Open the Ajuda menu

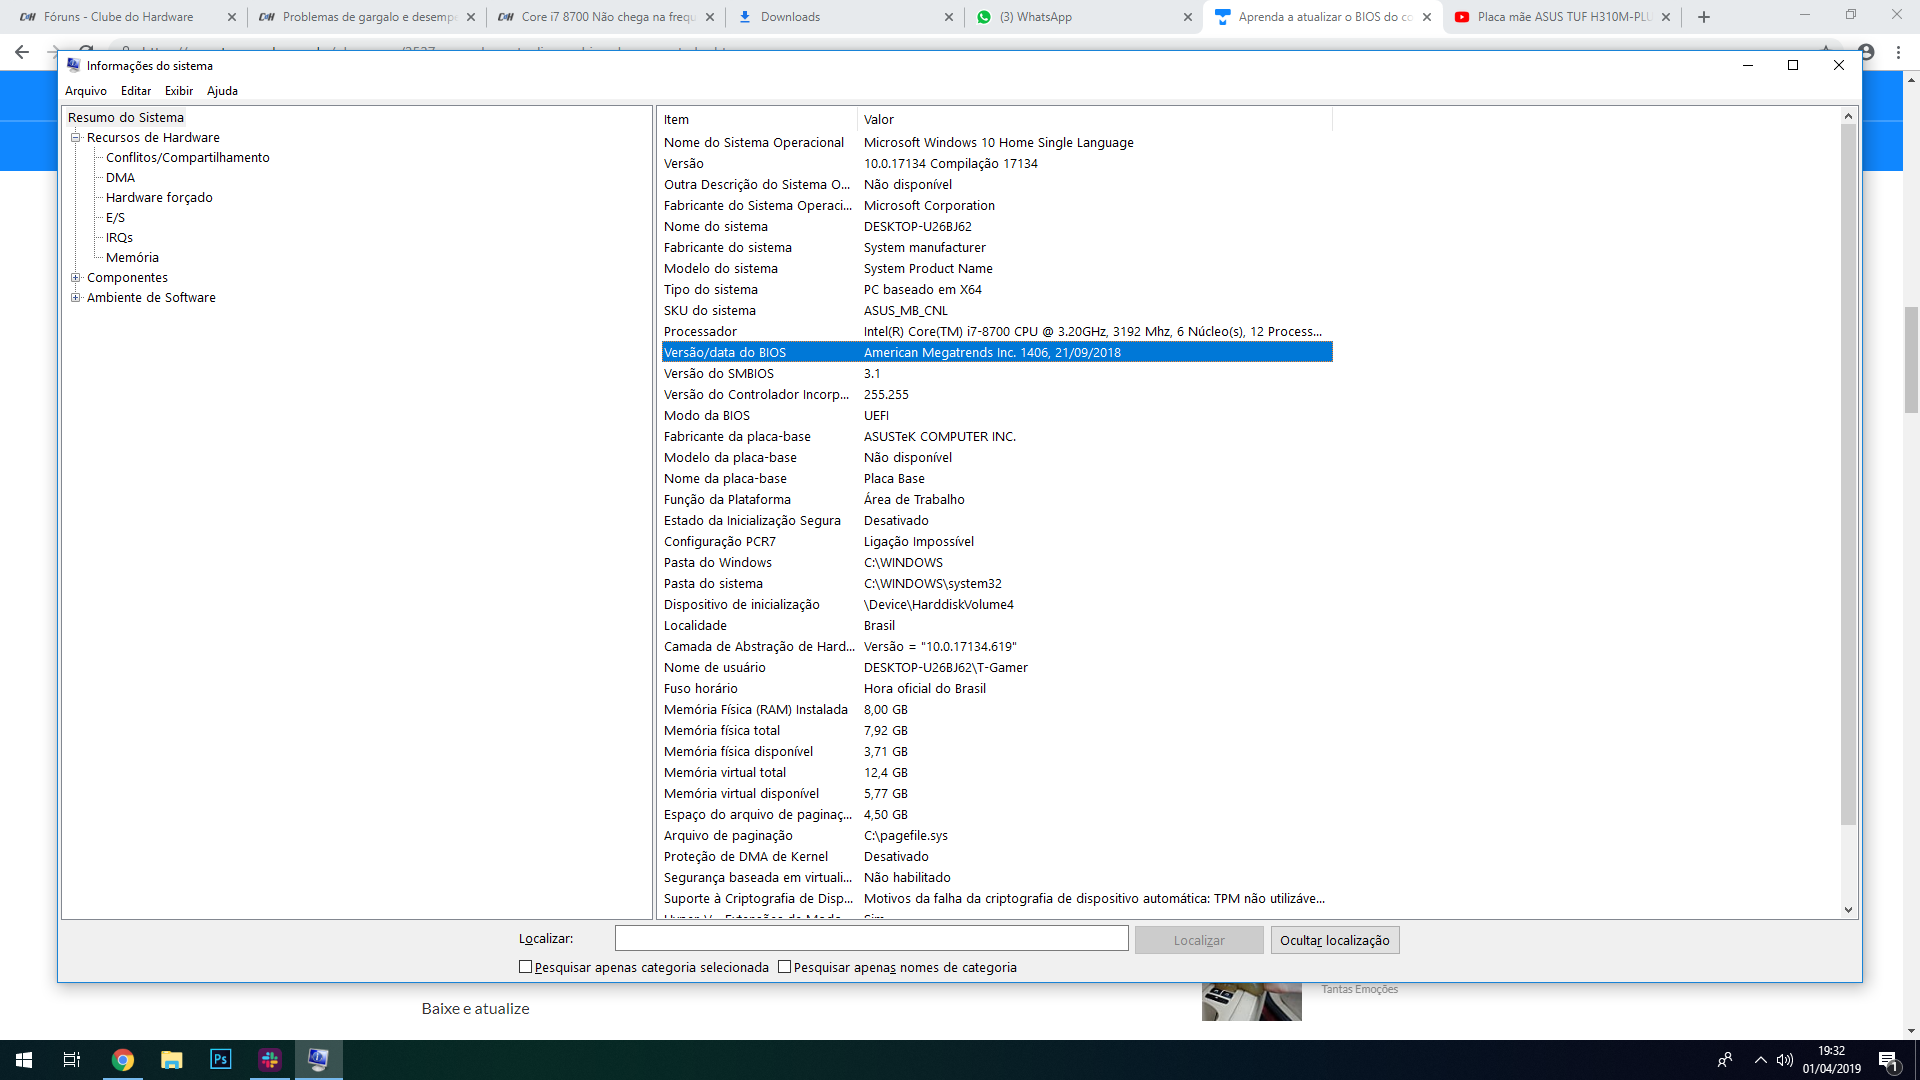(222, 91)
